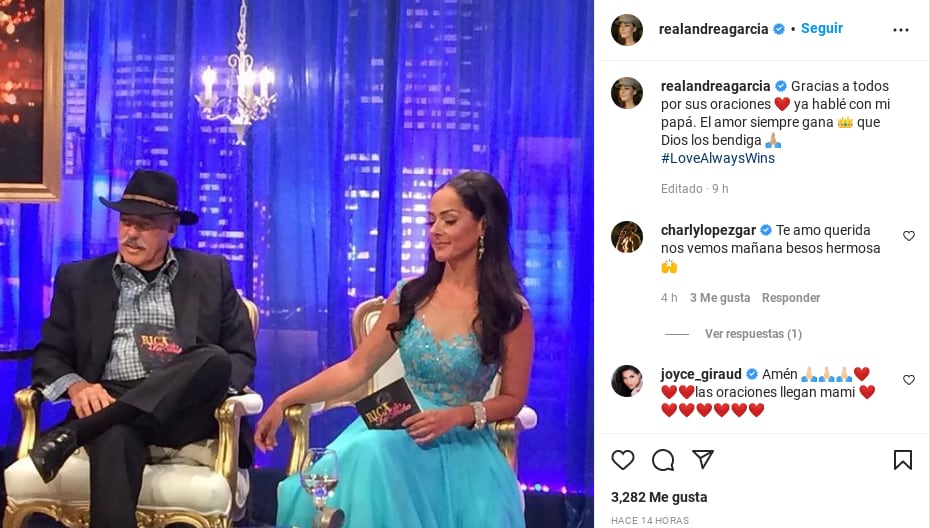Like joyce_giraud's comment heart

click(909, 380)
